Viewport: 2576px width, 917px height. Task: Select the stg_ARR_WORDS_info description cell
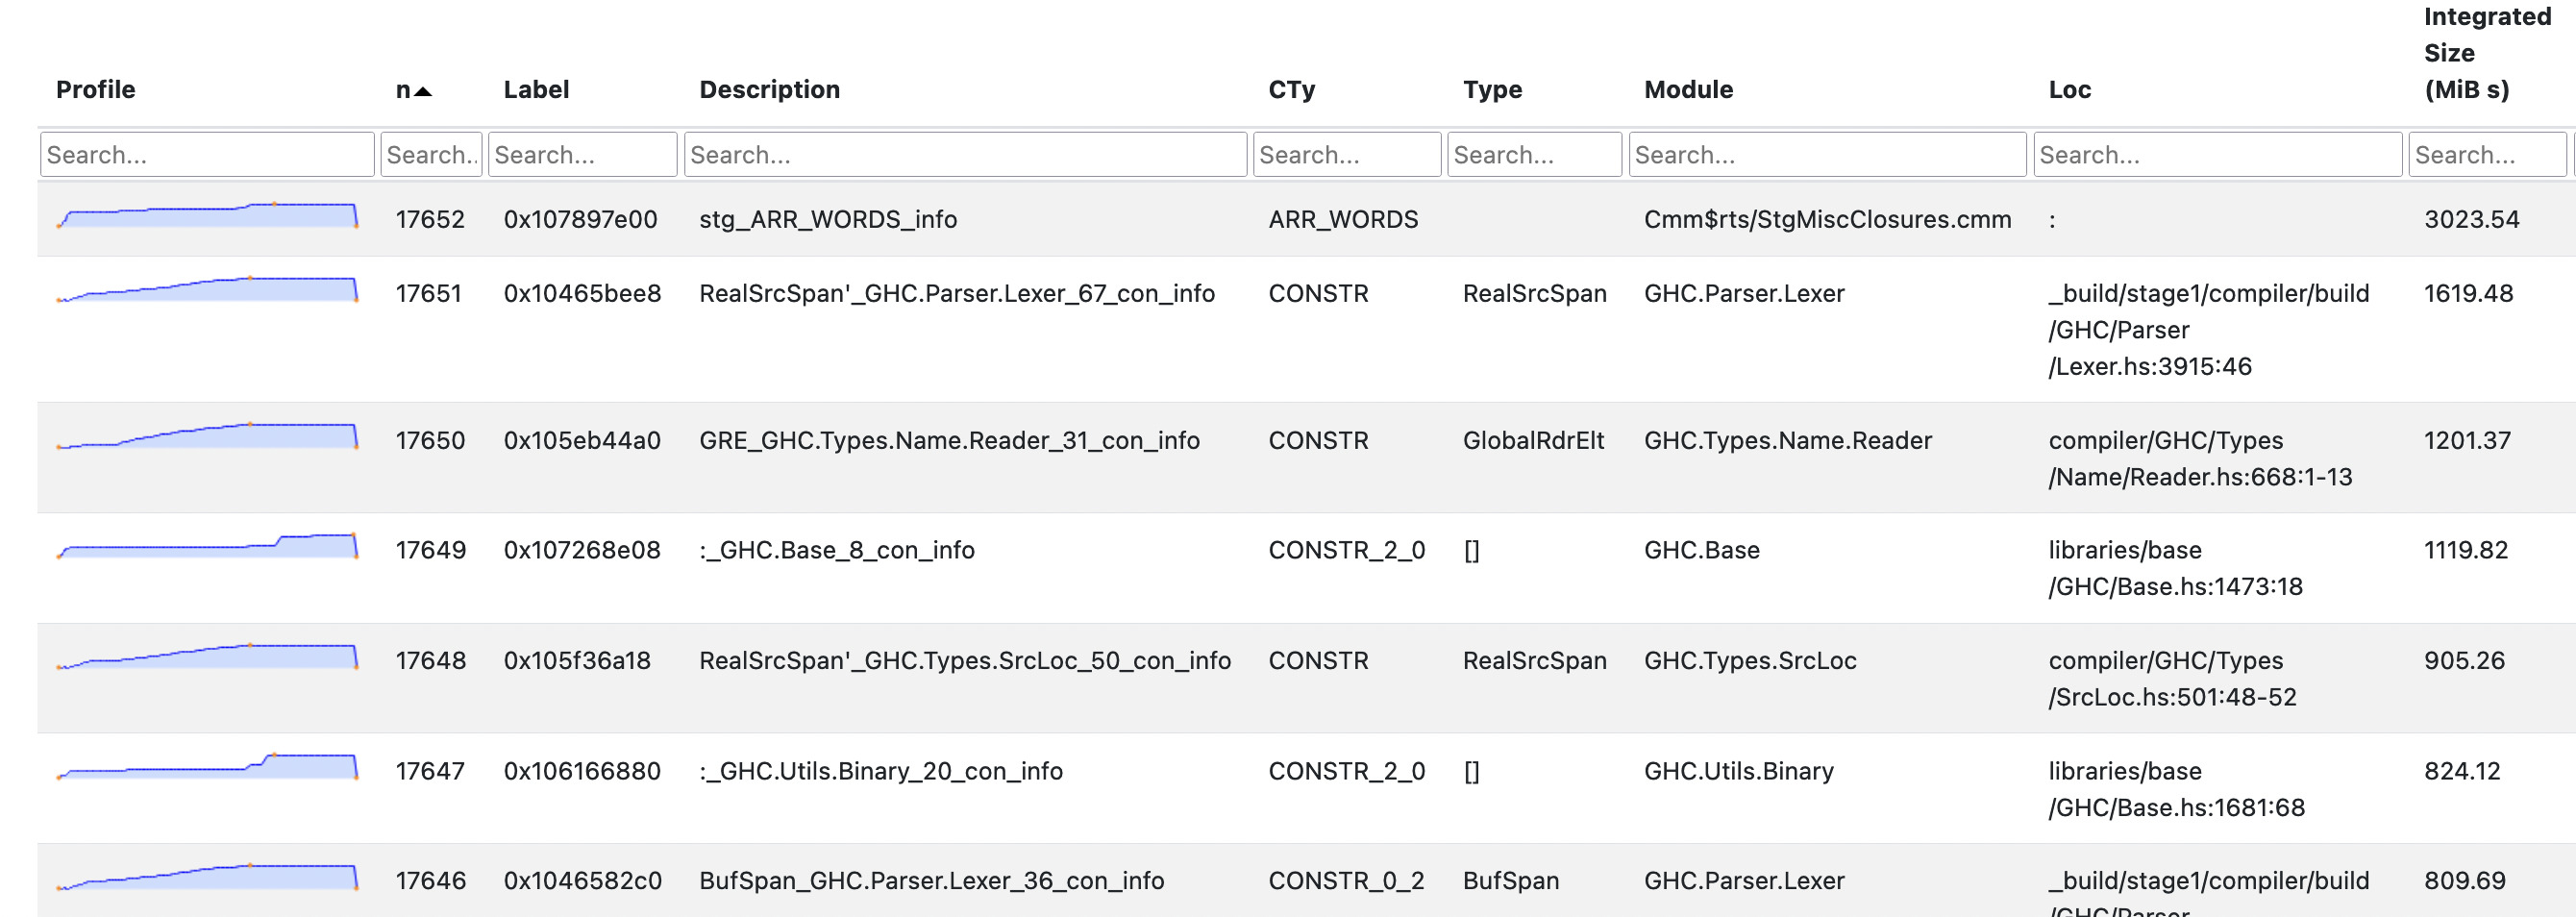pyautogui.click(x=827, y=219)
